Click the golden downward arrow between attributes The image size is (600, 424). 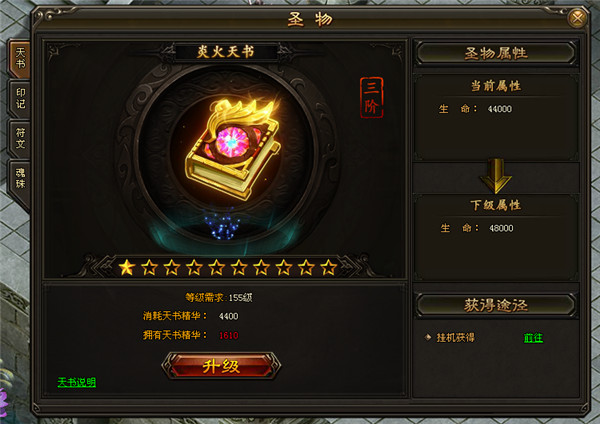click(496, 176)
